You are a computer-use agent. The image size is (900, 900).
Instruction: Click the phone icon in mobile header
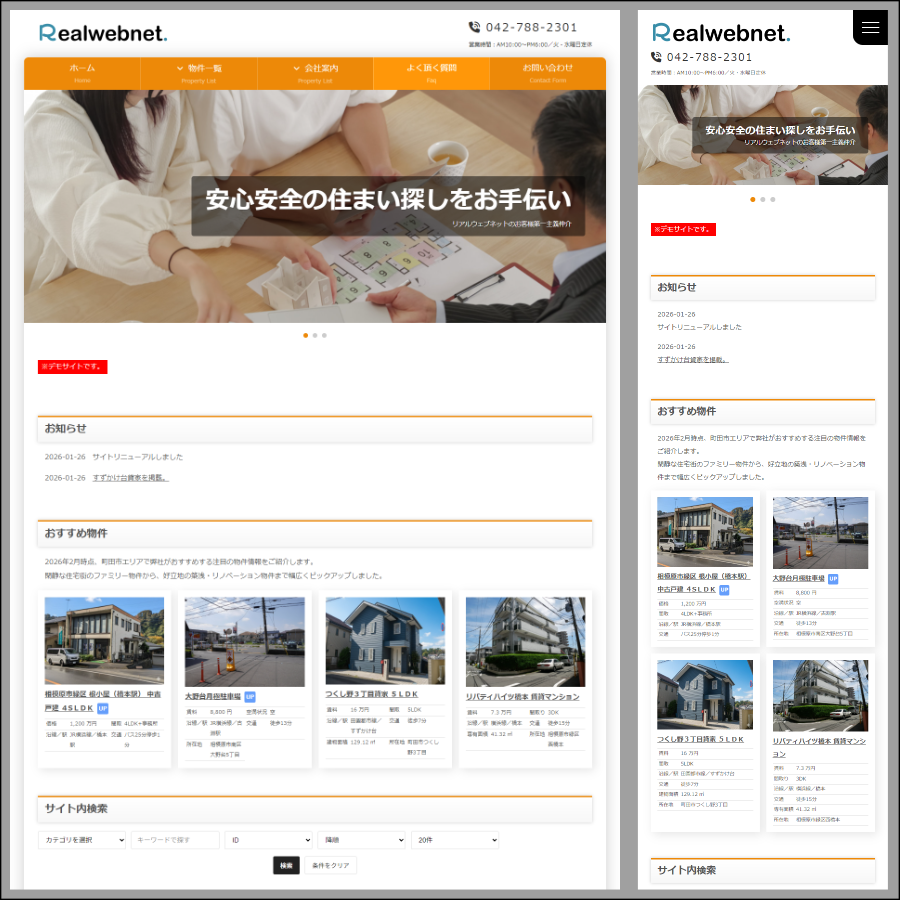(656, 57)
